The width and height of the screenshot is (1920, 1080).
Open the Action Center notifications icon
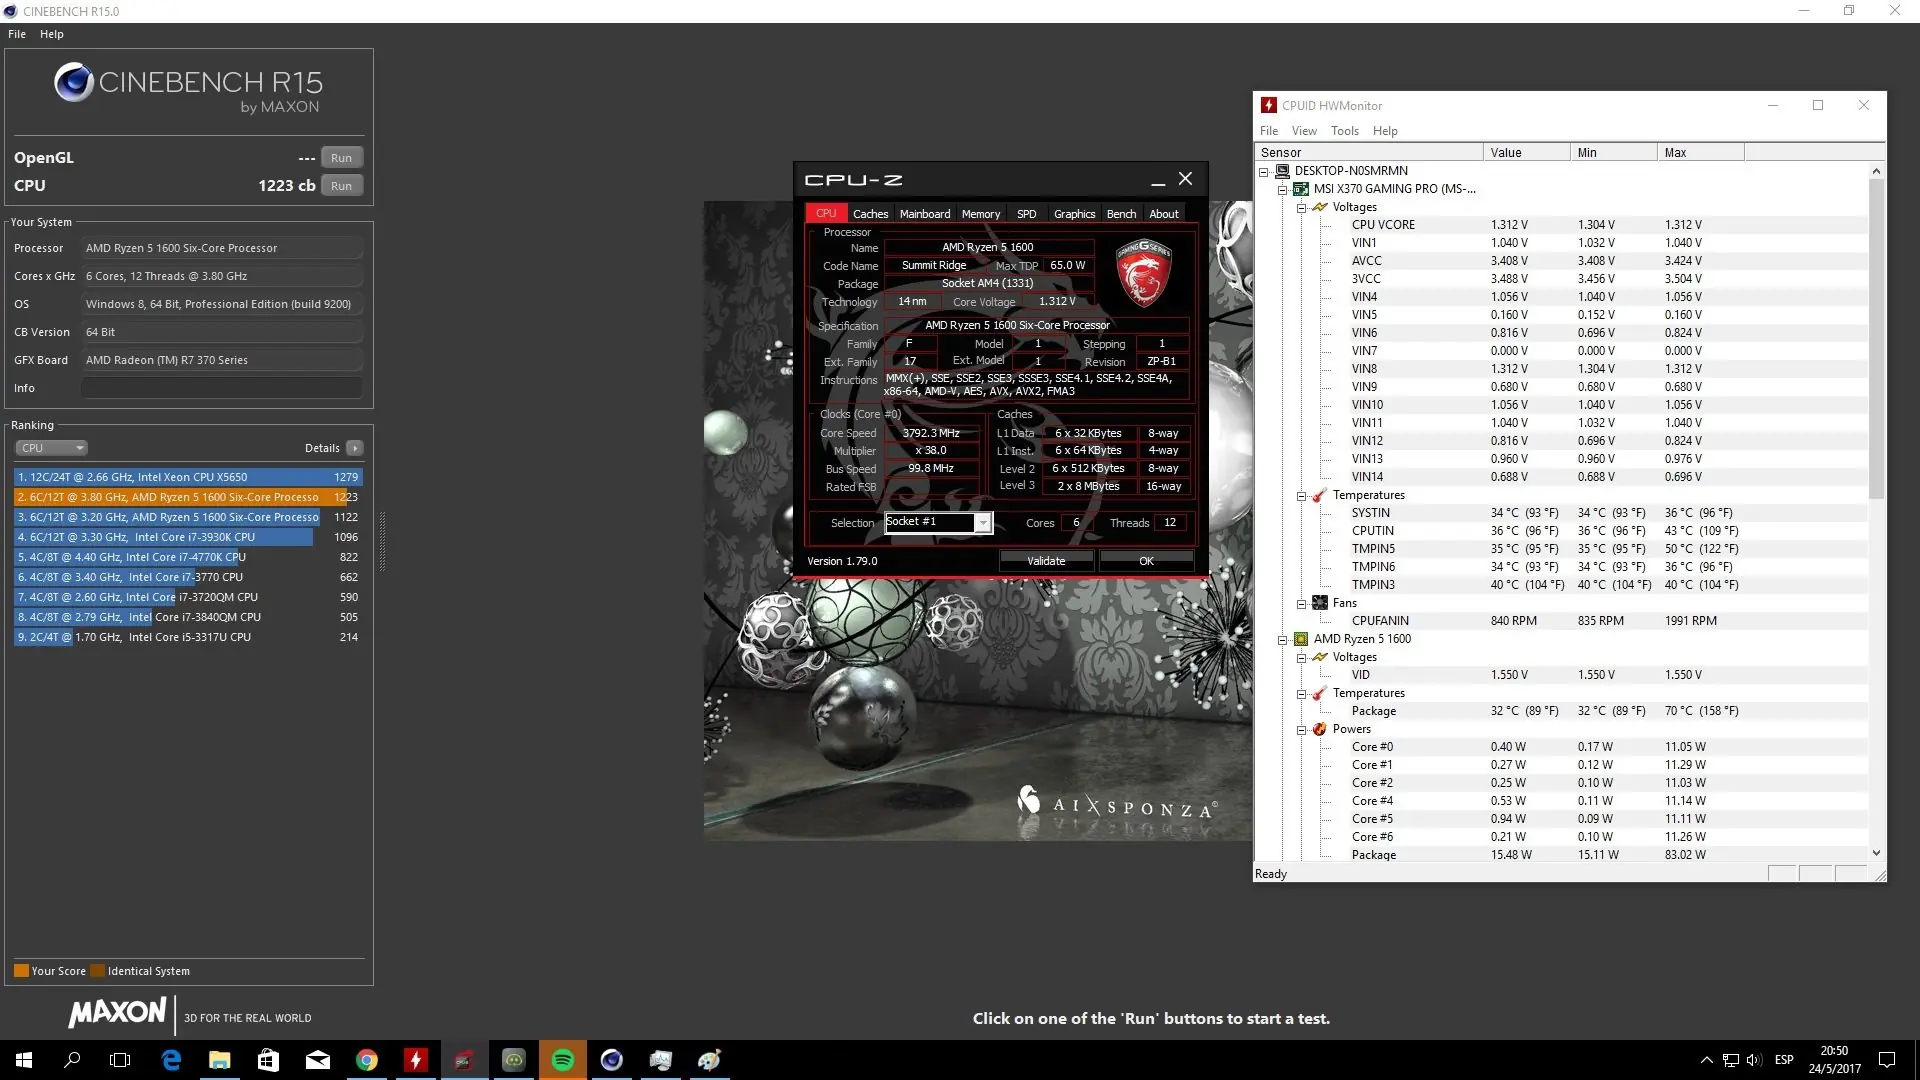(x=1887, y=1060)
